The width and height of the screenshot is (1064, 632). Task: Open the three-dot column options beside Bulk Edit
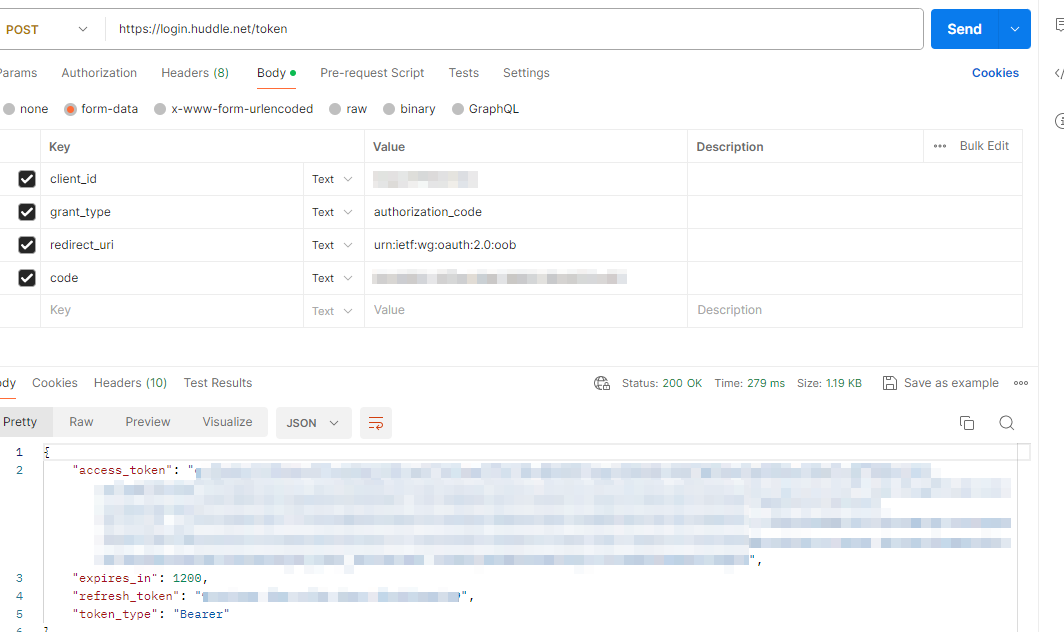pos(939,146)
